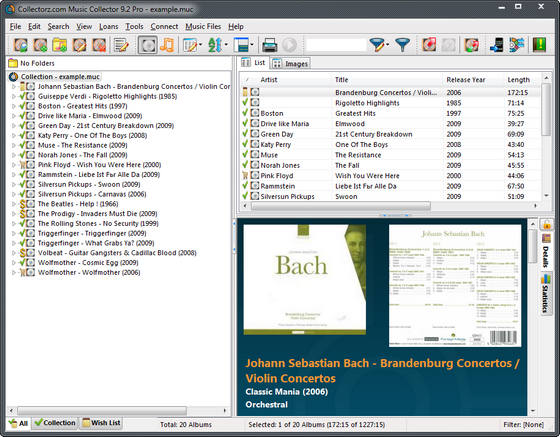Screen dimensions: 560x437
Task: Click the lock icon above Details
Action: (x=546, y=225)
